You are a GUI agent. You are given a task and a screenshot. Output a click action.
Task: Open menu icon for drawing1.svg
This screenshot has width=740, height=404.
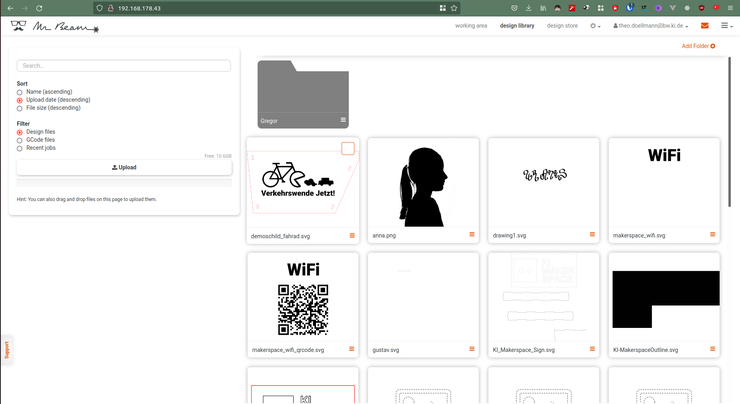click(x=592, y=235)
